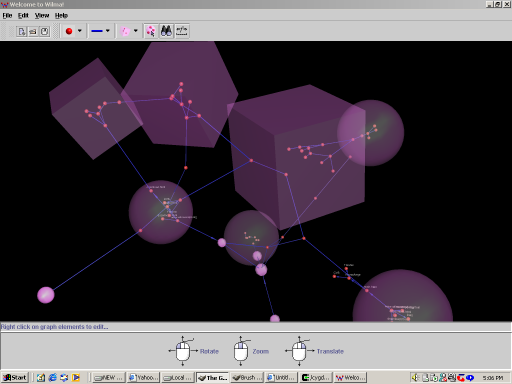Click the New graph toolbar icon
The width and height of the screenshot is (512, 384).
click(22, 31)
